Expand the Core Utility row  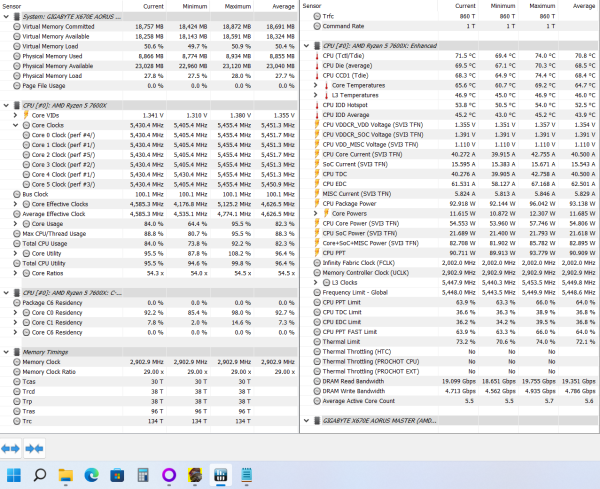click(x=15, y=253)
